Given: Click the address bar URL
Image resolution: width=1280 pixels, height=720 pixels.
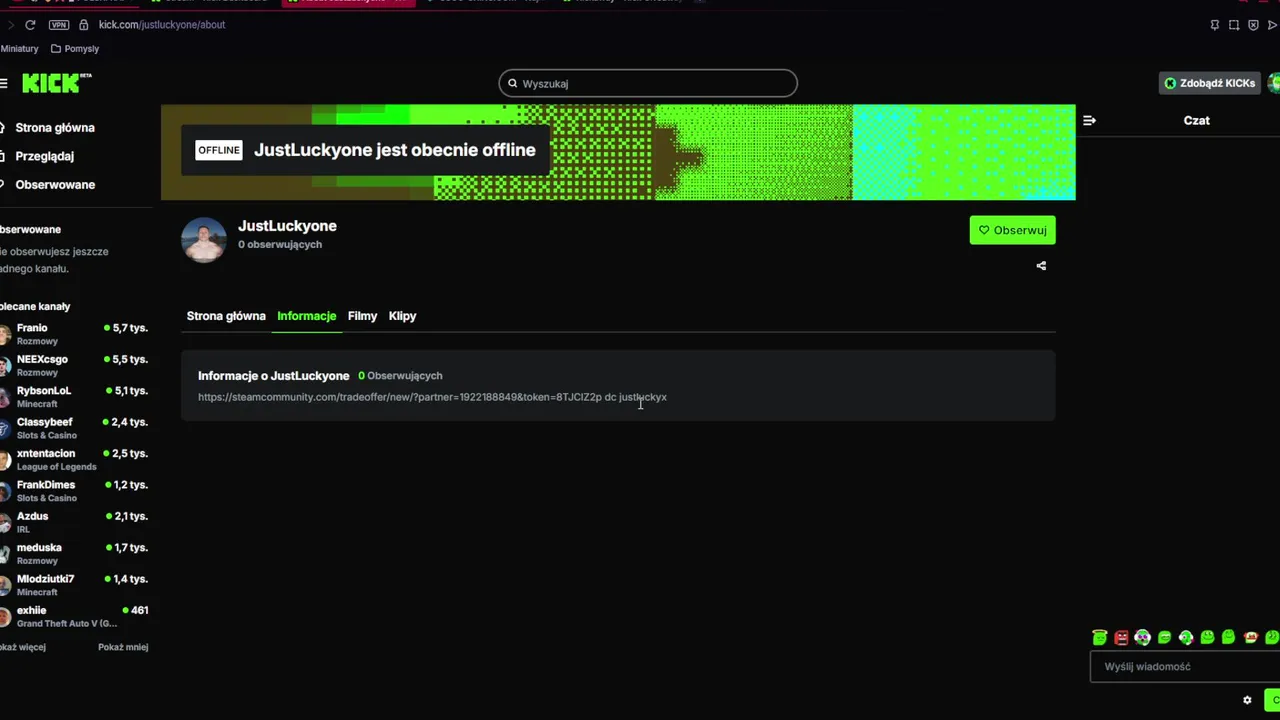Looking at the screenshot, I should pos(162,25).
